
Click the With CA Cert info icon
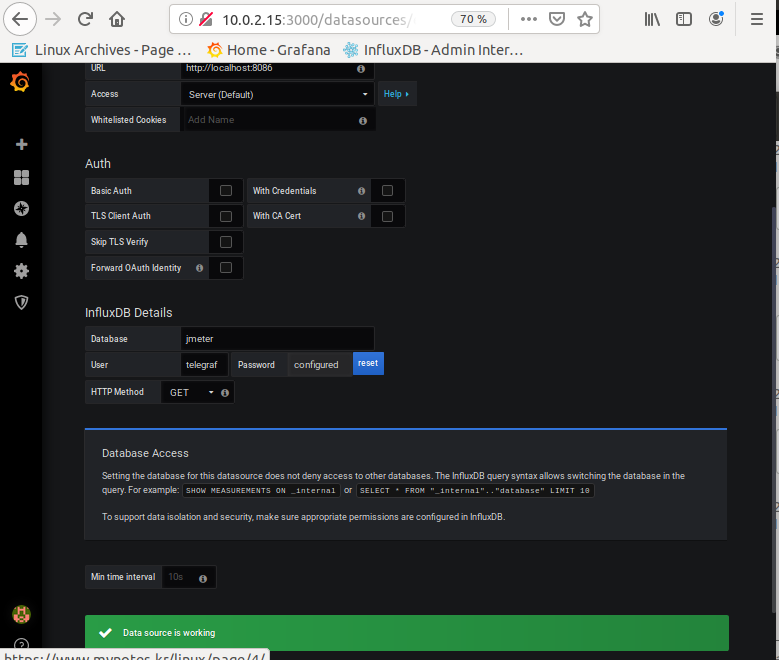[x=362, y=216]
